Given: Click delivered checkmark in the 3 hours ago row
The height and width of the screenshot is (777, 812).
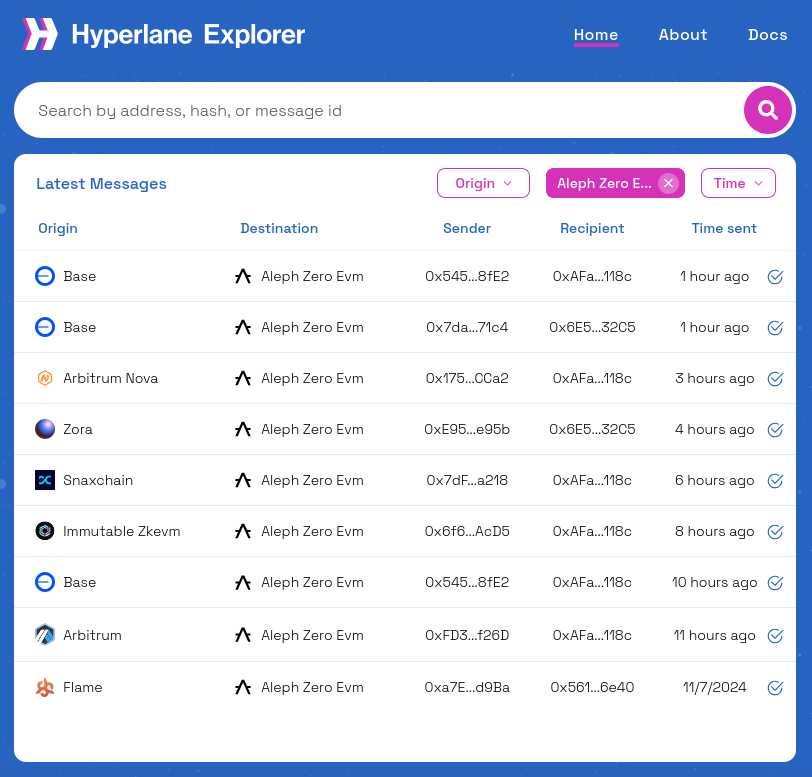Looking at the screenshot, I should [775, 379].
